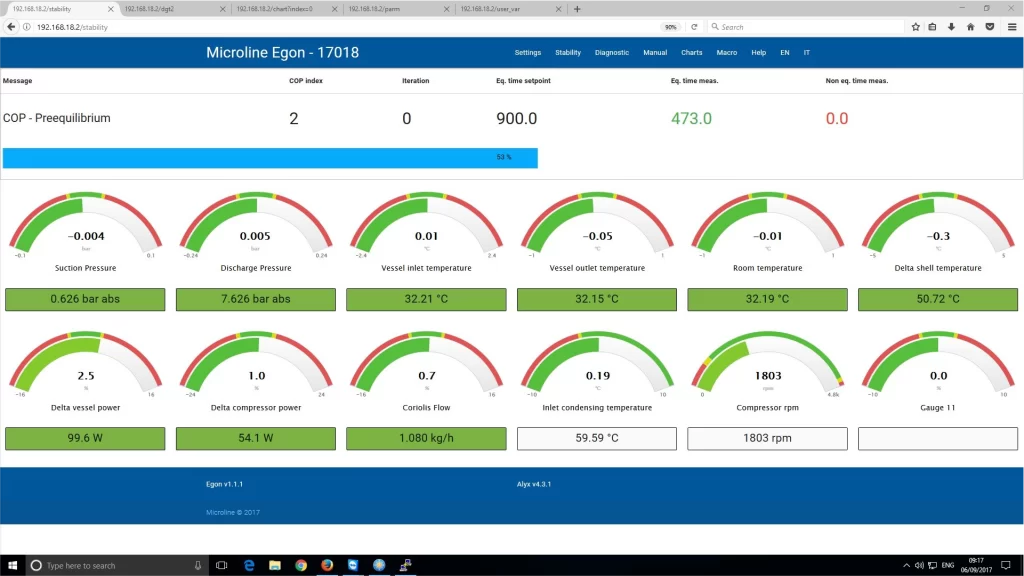Switch language to IT
Image resolution: width=1024 pixels, height=576 pixels.
(807, 52)
